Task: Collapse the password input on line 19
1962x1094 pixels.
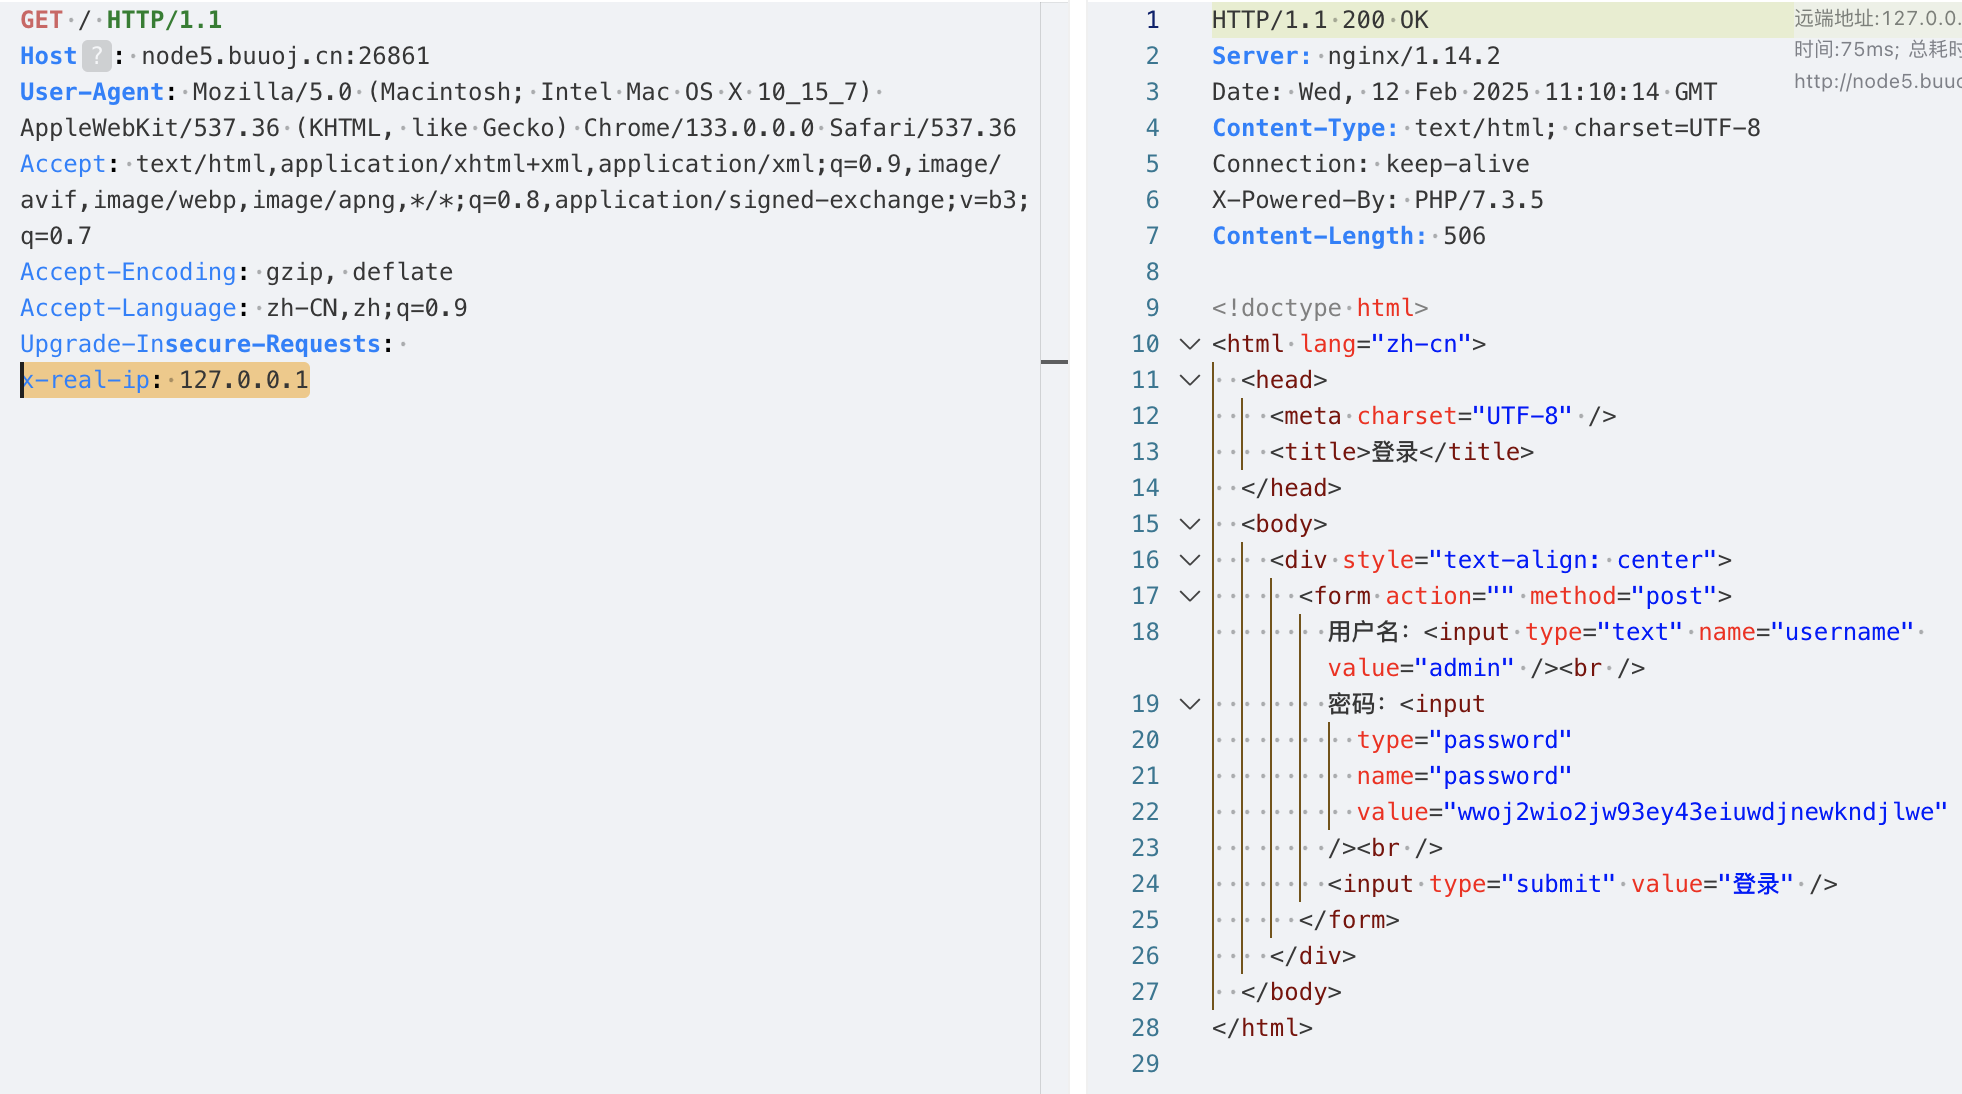Action: tap(1189, 704)
